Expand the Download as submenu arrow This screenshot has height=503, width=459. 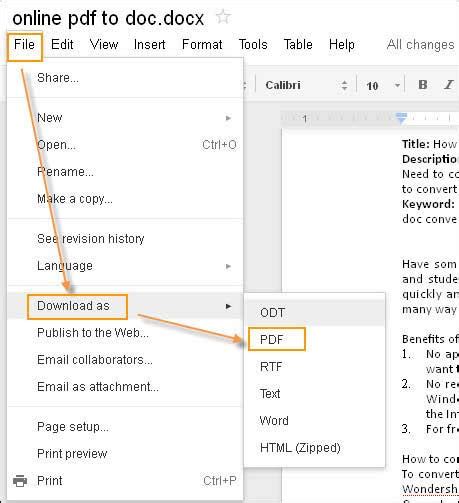(x=228, y=306)
